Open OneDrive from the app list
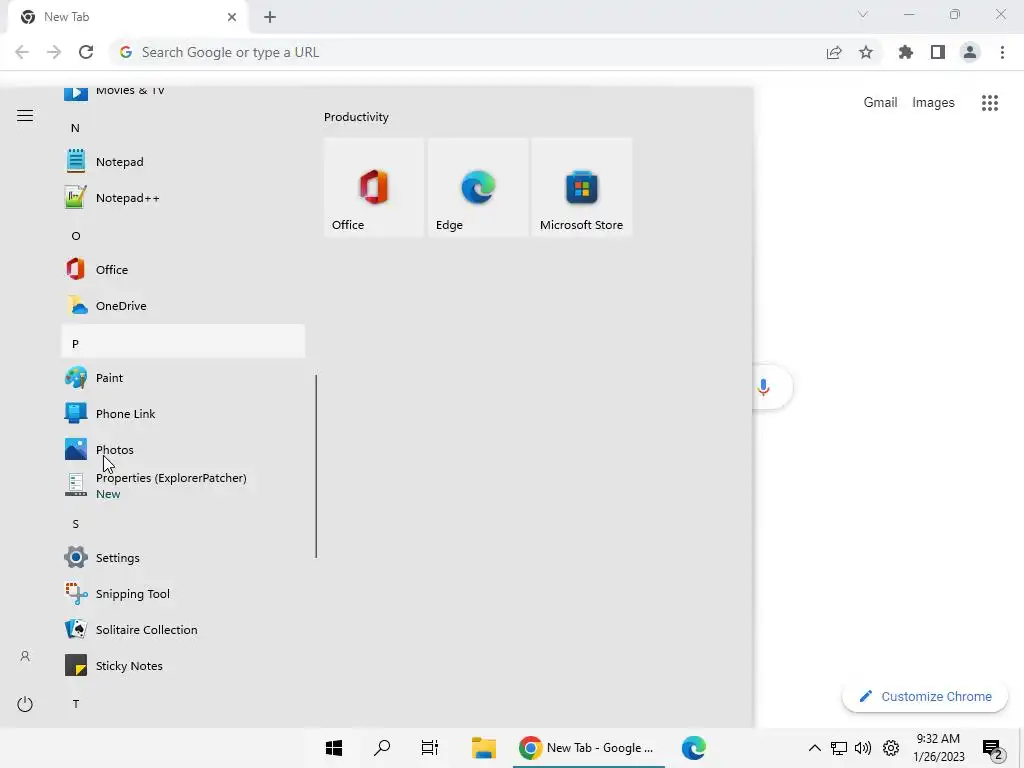Image resolution: width=1024 pixels, height=768 pixels. 183,306
